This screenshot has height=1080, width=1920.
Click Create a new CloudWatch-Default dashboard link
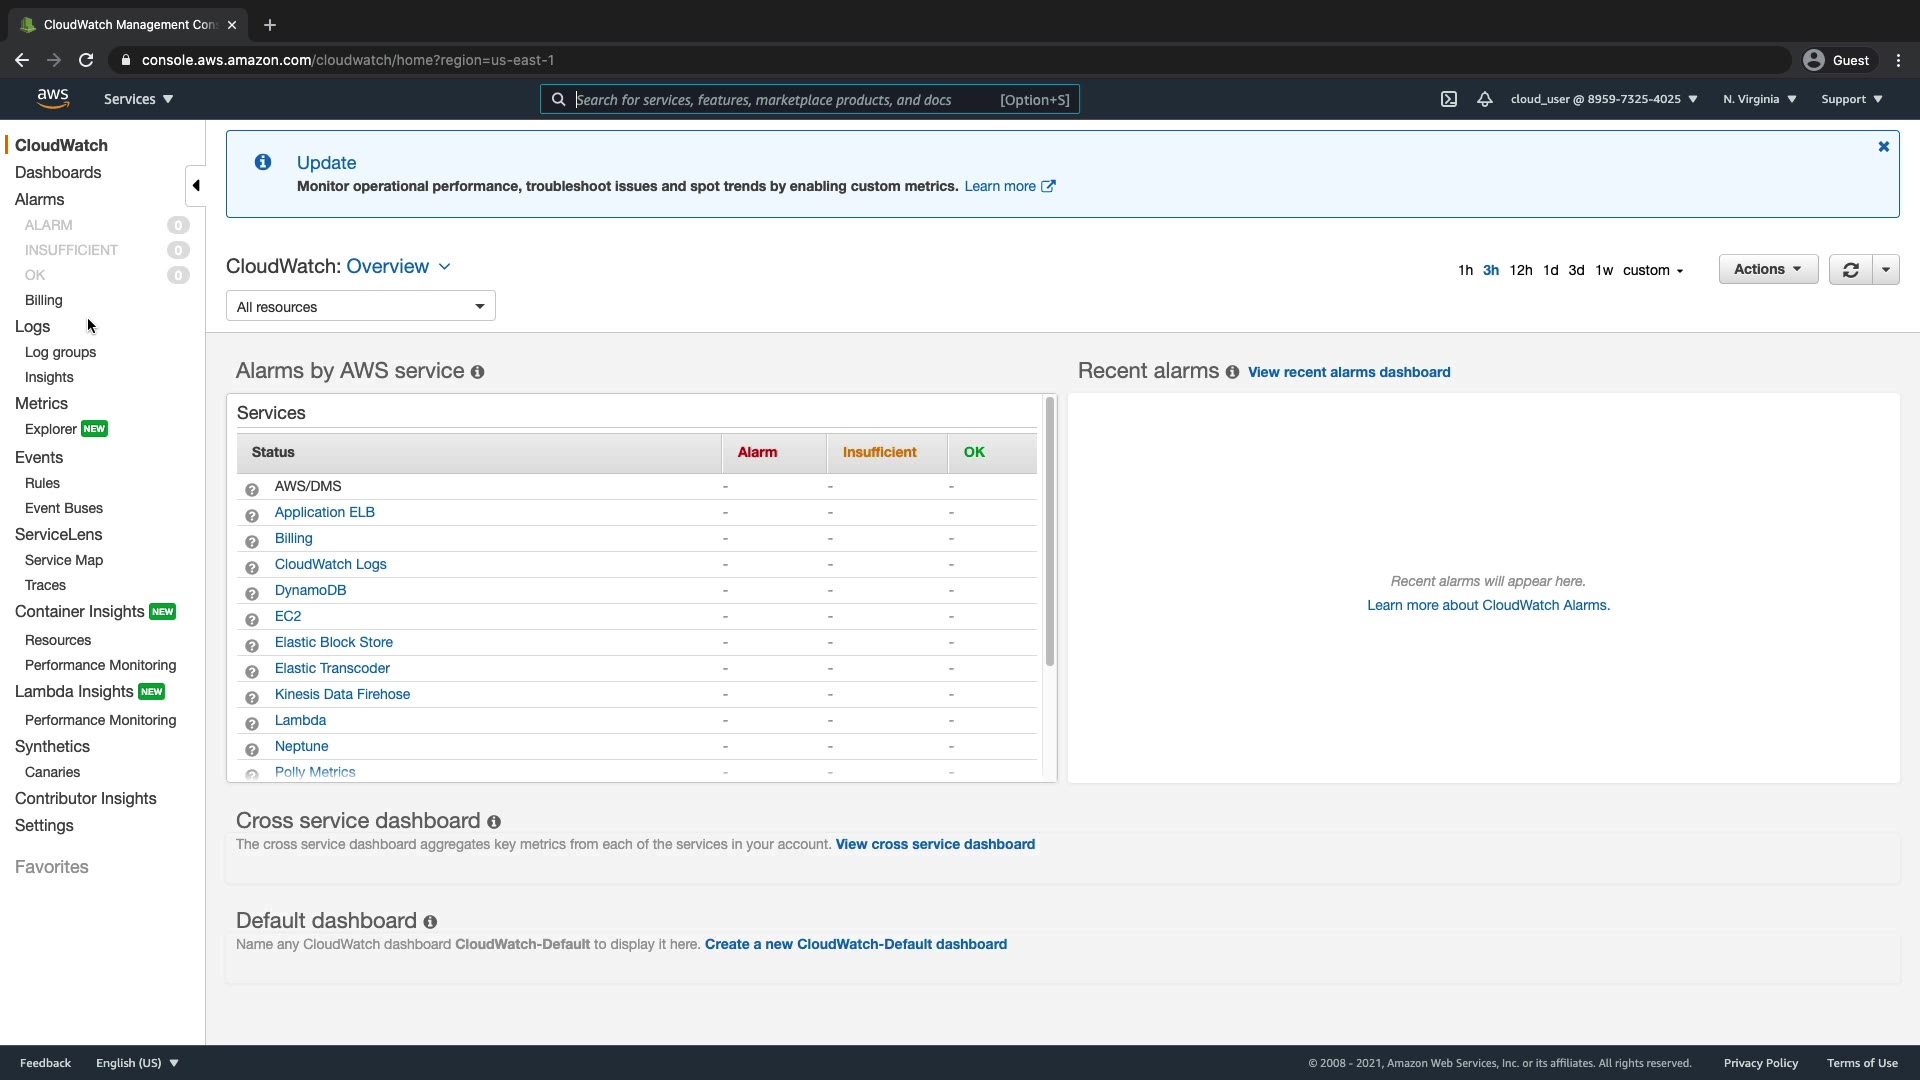pos(855,945)
